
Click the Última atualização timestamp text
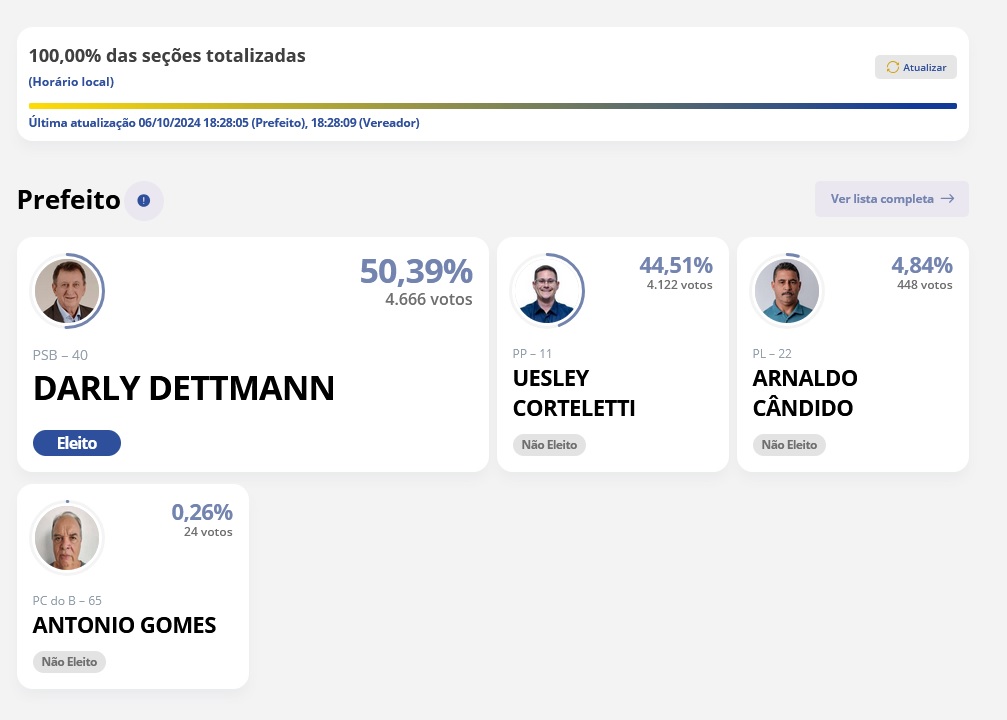(224, 123)
